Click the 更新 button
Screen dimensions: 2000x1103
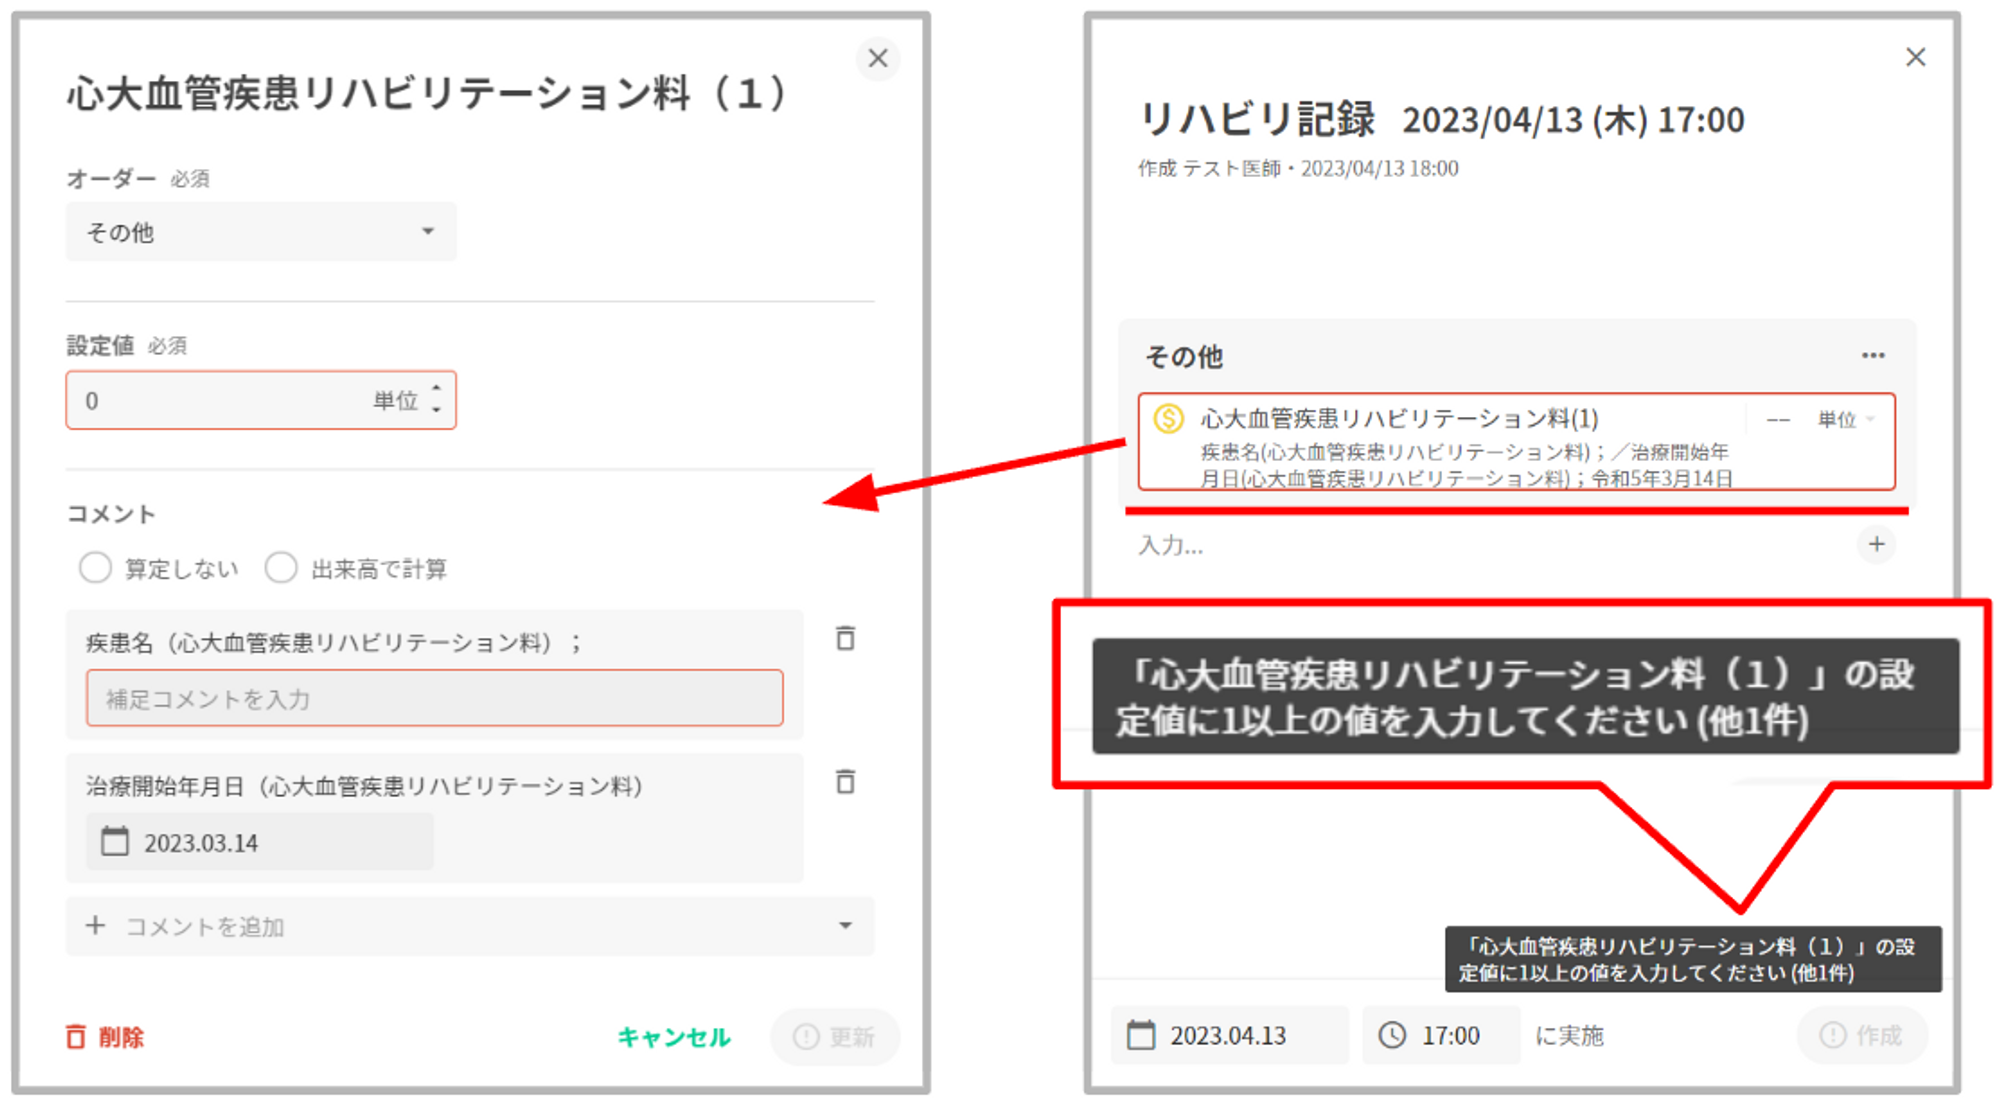click(x=834, y=1037)
